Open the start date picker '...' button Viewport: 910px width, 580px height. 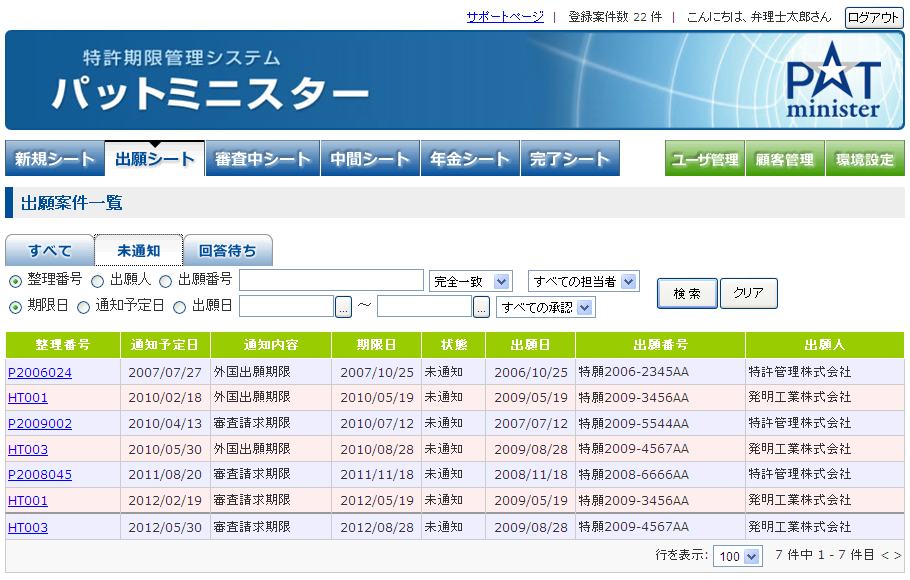coord(344,307)
